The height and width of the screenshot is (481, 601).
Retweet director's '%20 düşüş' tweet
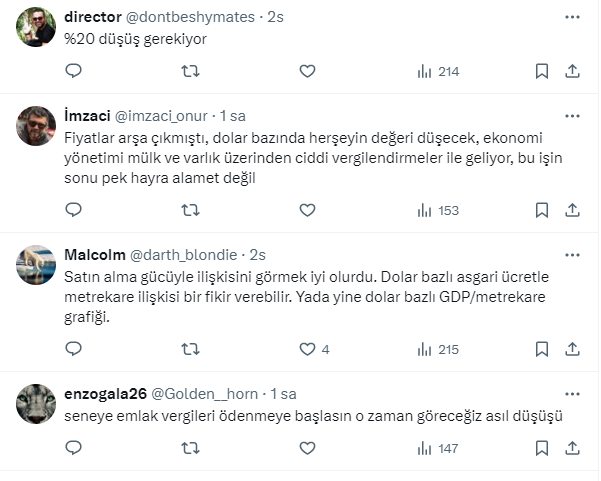tap(190, 71)
